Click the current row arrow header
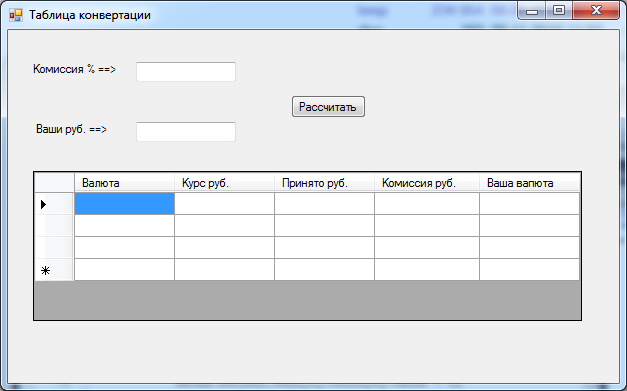Viewport: 627px width, 391px height. (54, 204)
